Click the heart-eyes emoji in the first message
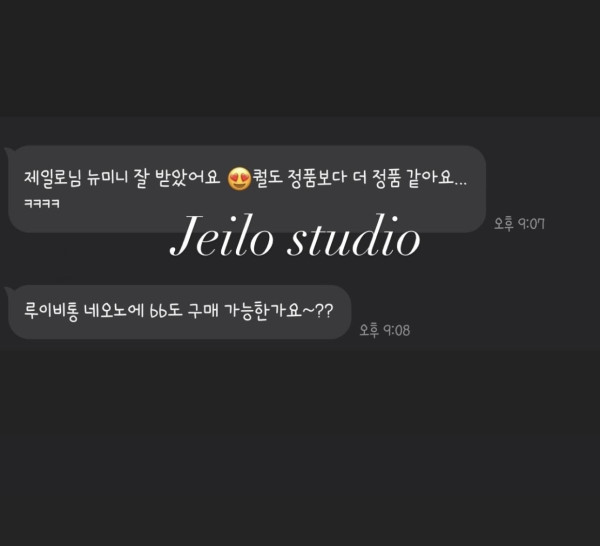Viewport: 600px width, 546px height. 239,179
